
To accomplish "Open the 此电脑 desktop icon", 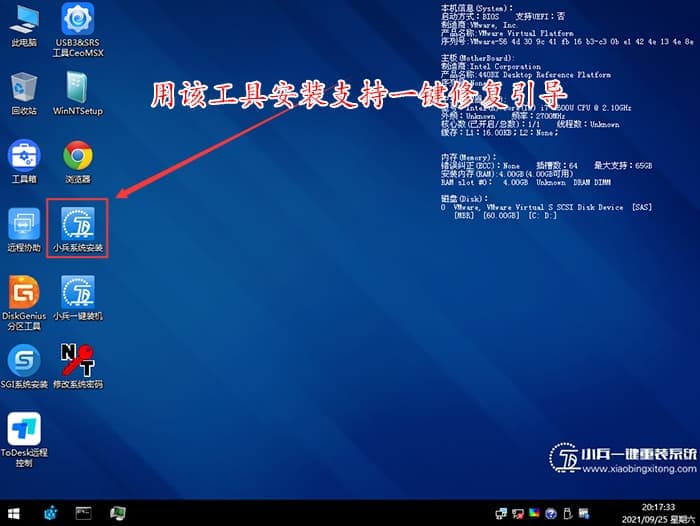I will [24, 26].
